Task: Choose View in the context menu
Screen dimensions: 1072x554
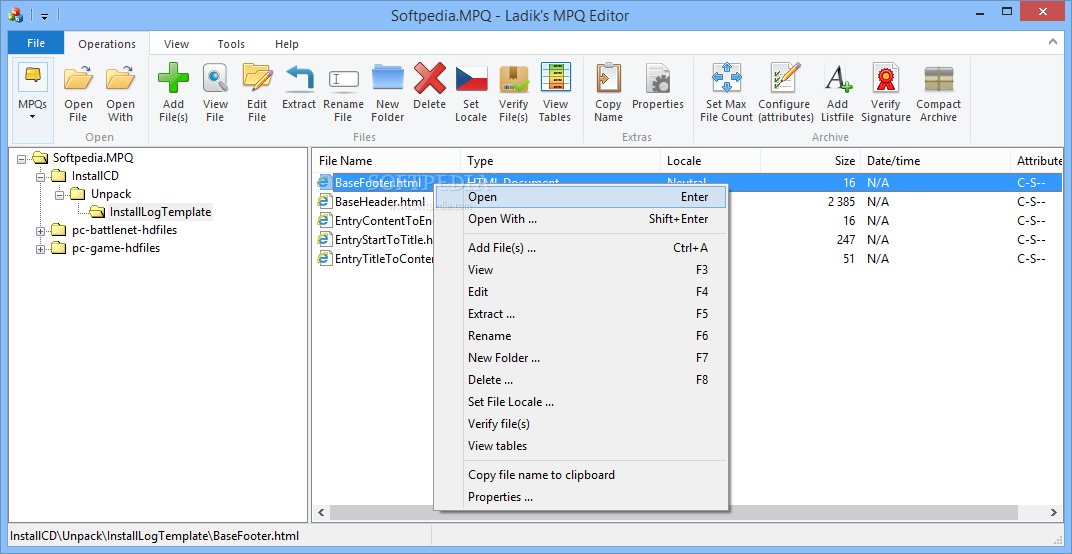Action: pos(581,269)
